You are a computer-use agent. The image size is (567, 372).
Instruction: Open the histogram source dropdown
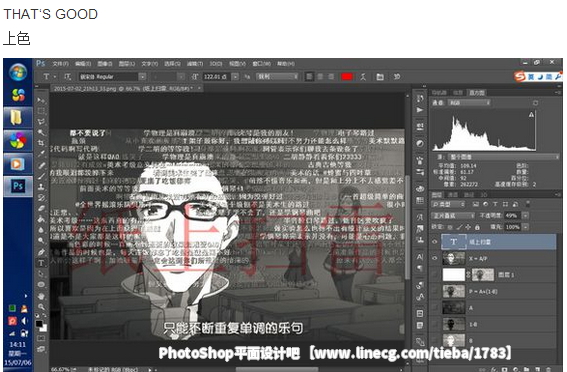pos(504,157)
